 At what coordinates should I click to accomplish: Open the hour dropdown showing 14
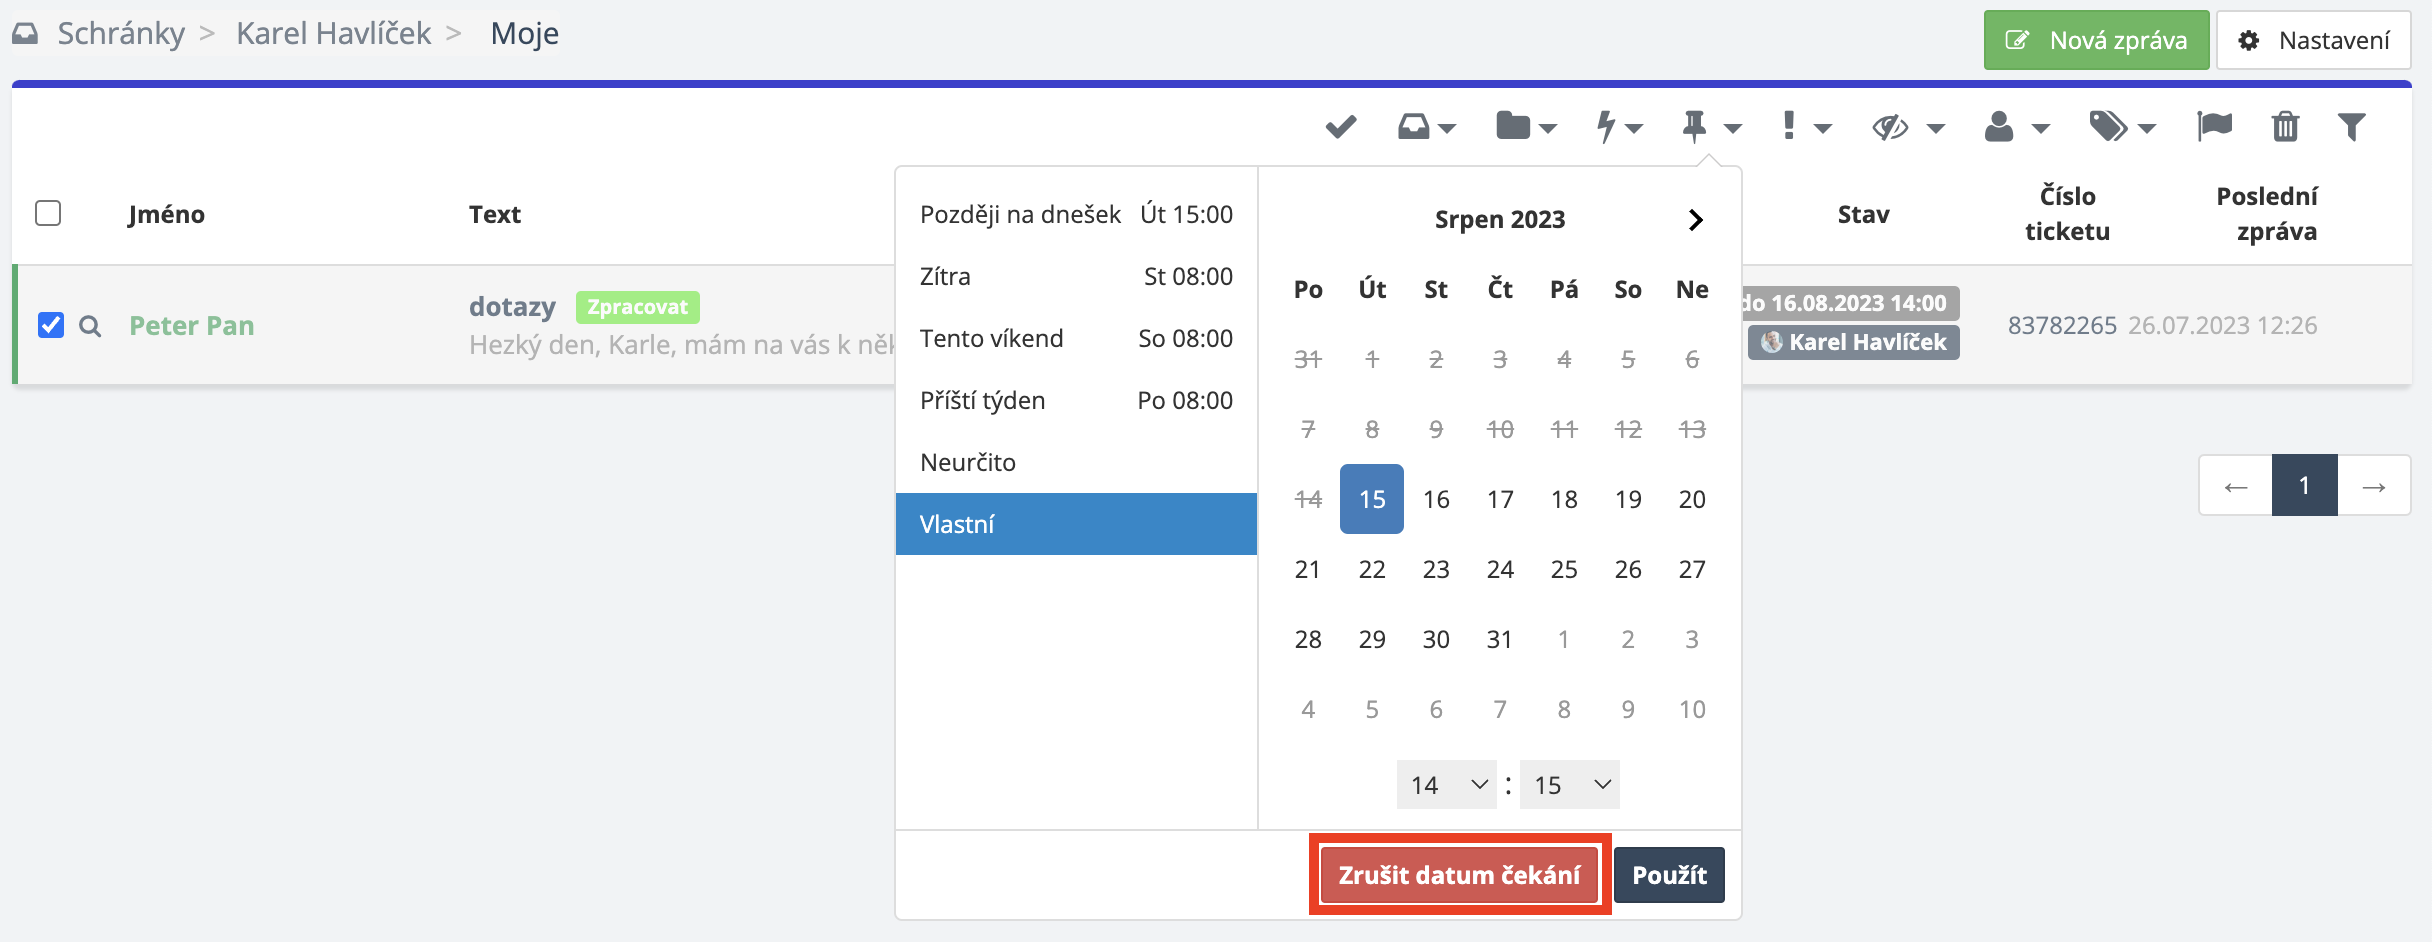[1446, 785]
